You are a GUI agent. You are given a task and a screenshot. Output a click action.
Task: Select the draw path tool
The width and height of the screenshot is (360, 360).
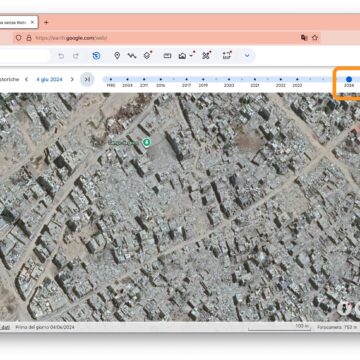tap(132, 56)
